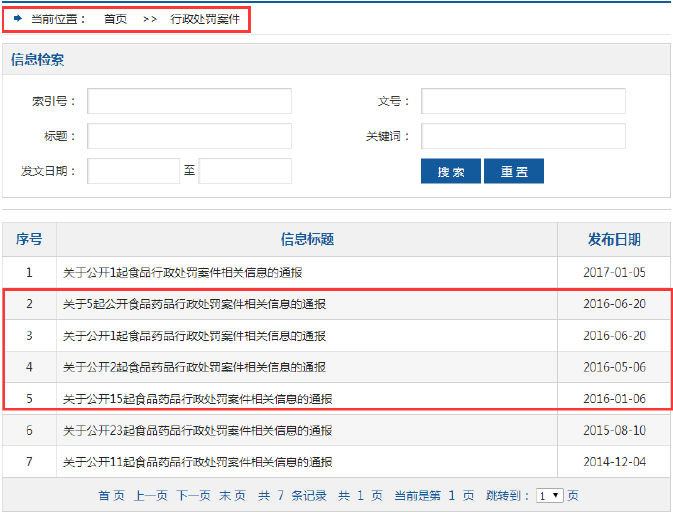The height and width of the screenshot is (512, 673).
Task: Click the 关键词 input field
Action: pyautogui.click(x=523, y=136)
